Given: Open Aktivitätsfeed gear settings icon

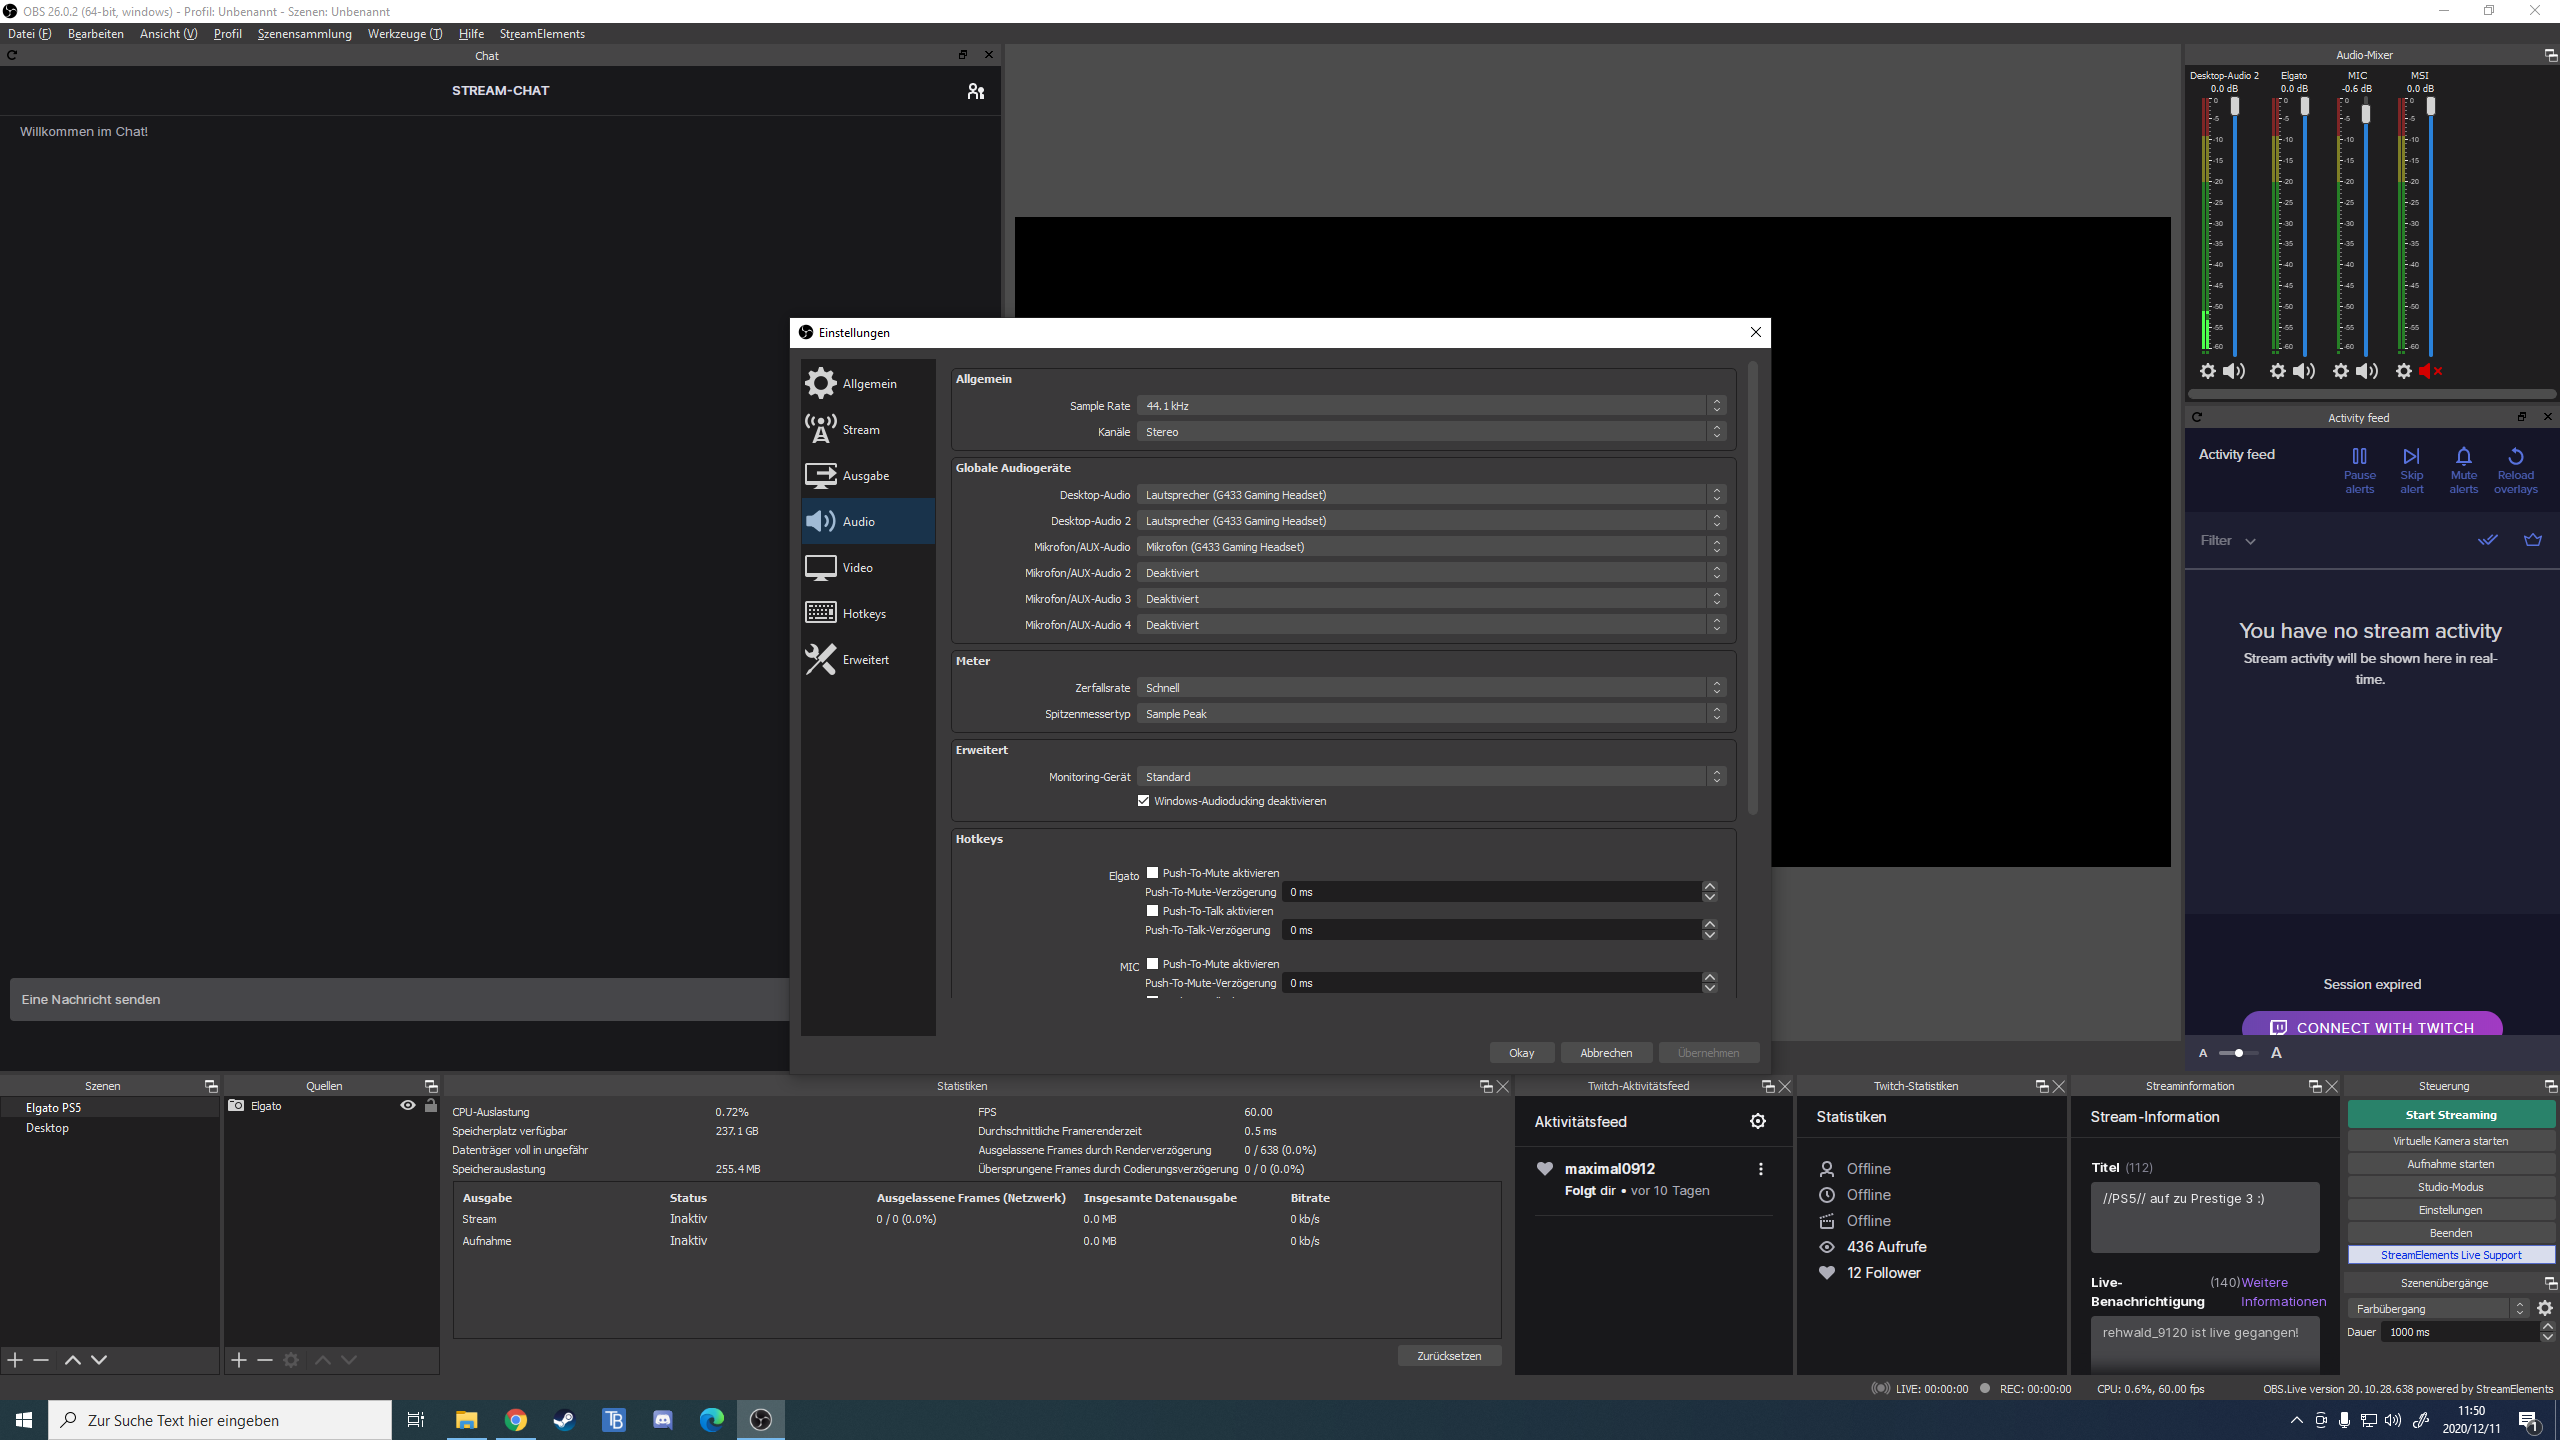Looking at the screenshot, I should (1757, 1122).
